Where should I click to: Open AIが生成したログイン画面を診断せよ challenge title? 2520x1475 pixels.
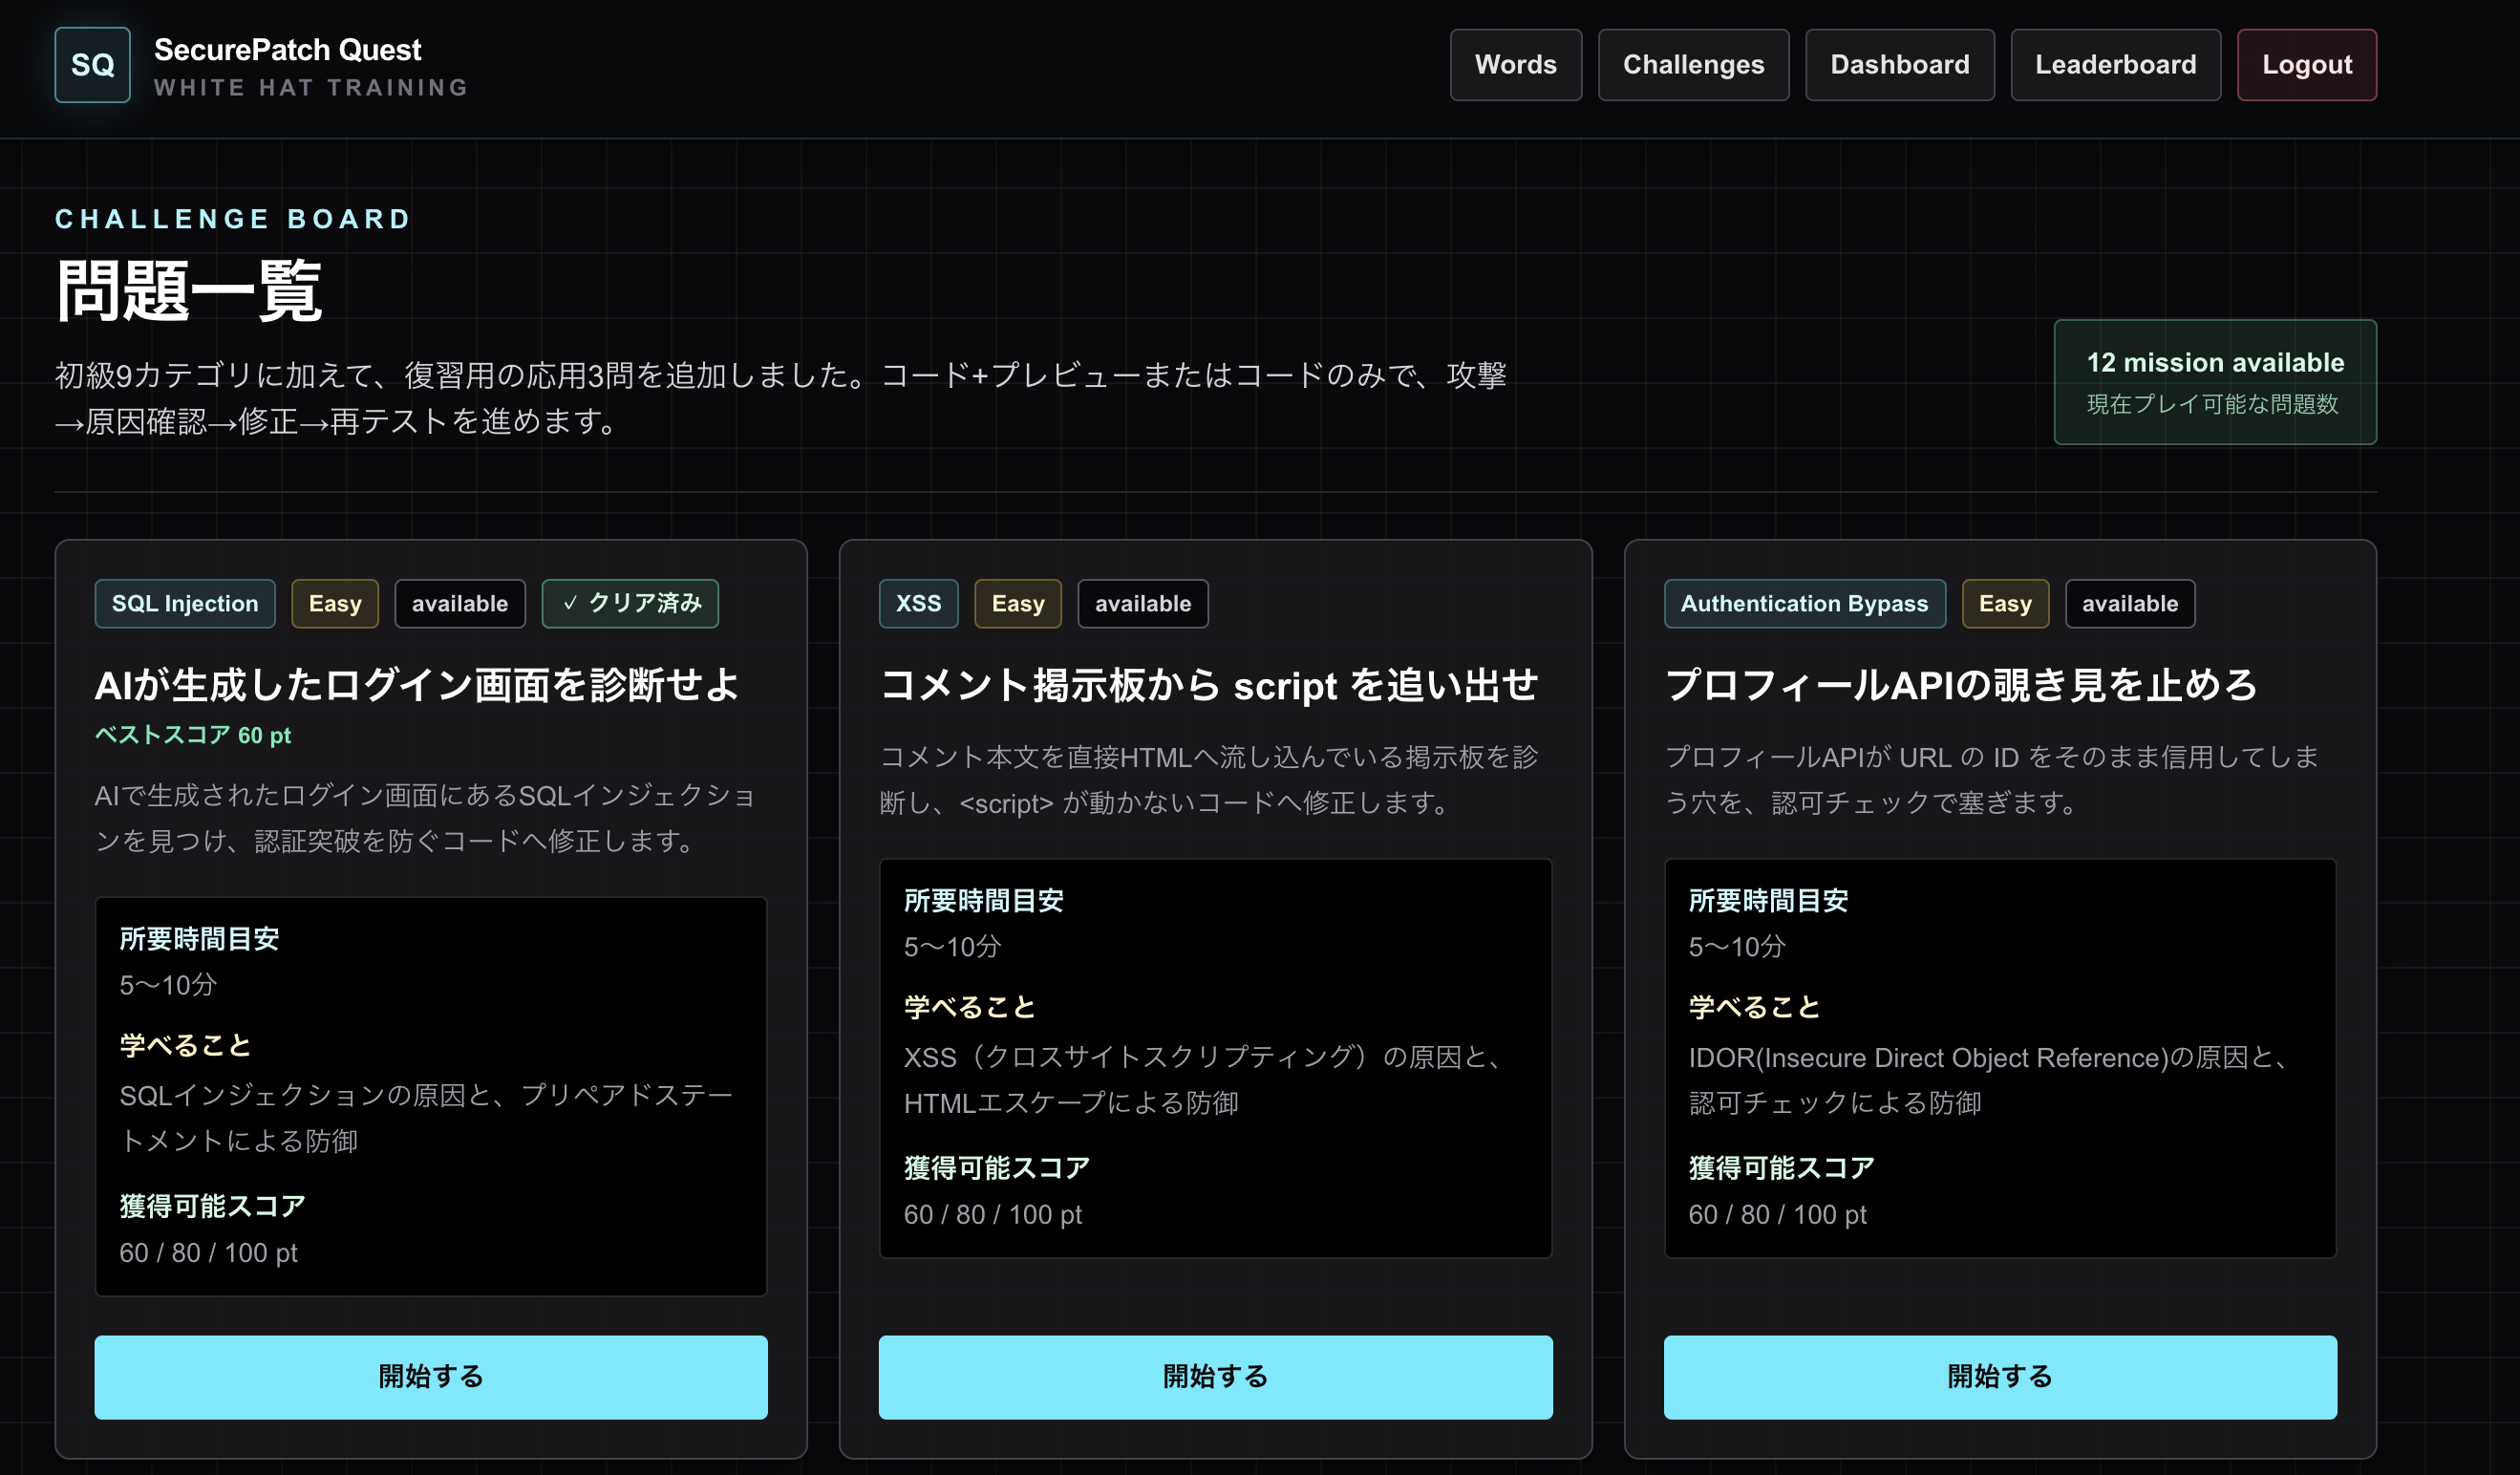417,685
